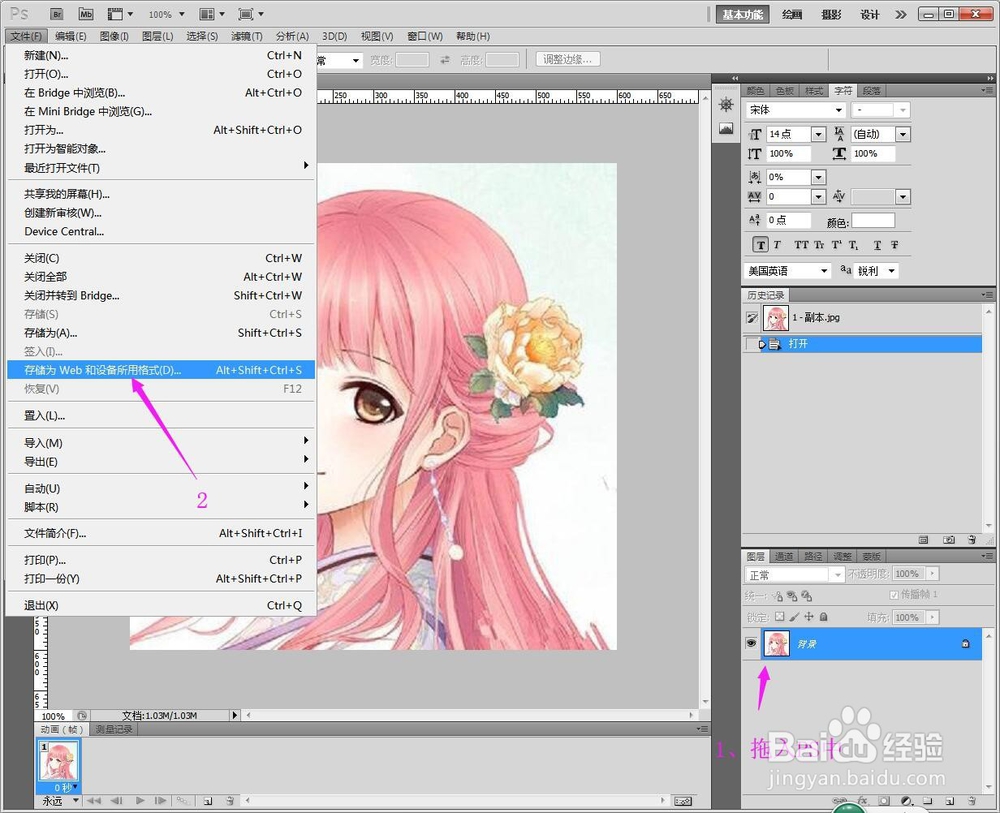Click the screen mode icon in top bar

(x=246, y=14)
